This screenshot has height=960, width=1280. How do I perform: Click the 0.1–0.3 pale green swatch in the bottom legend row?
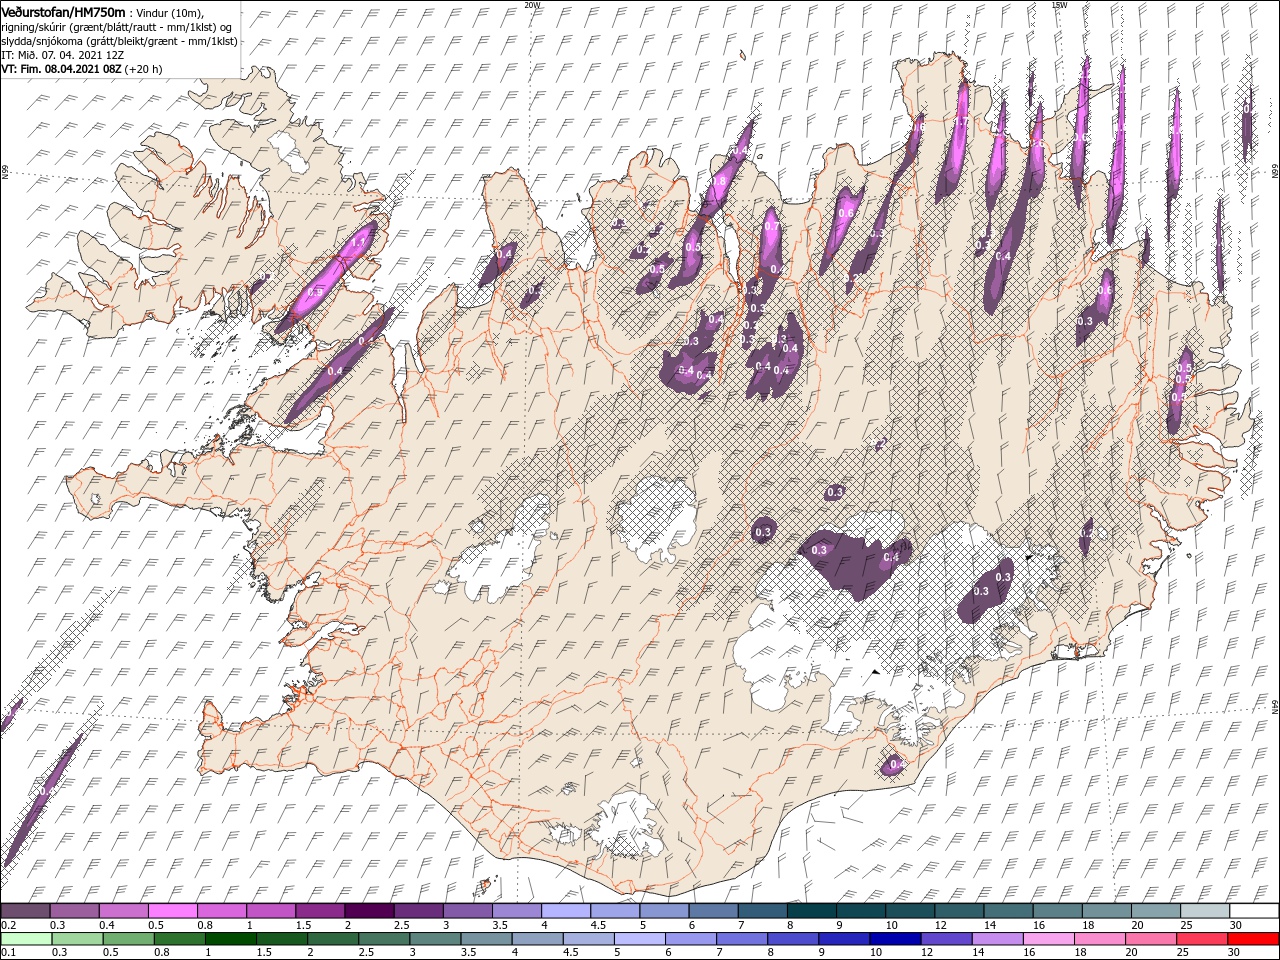26,939
